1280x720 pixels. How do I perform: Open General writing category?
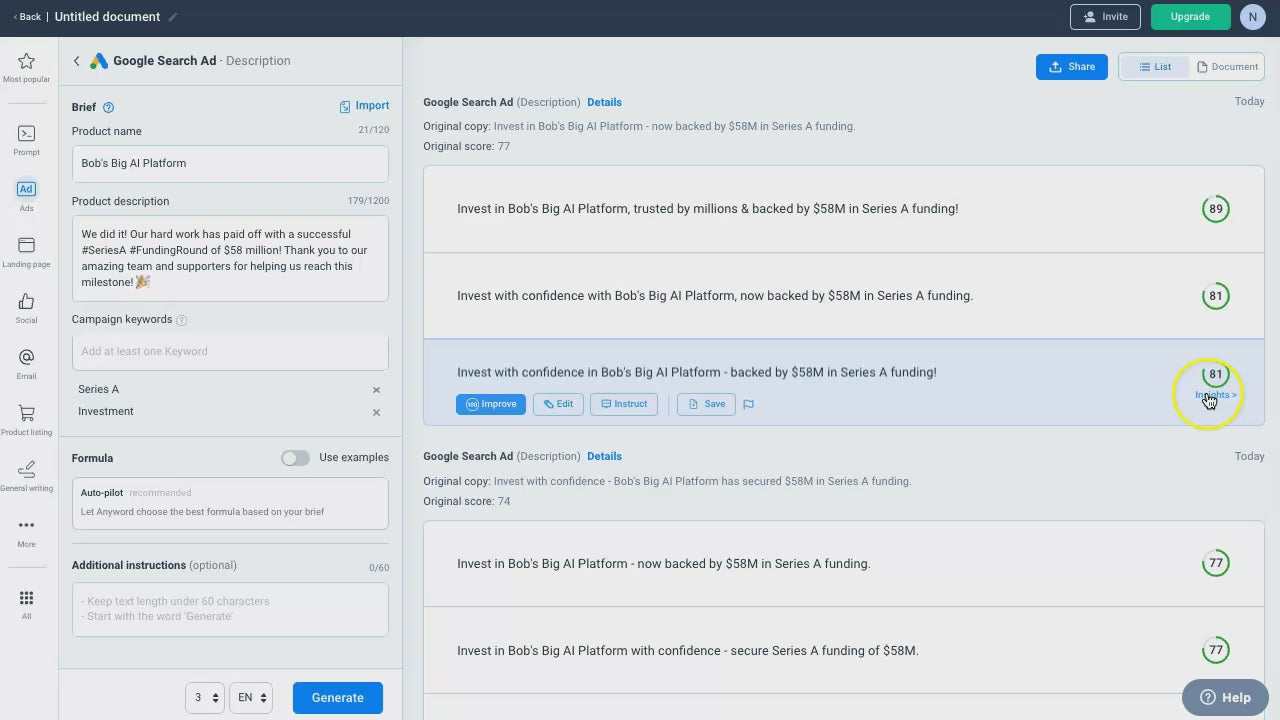pos(26,476)
